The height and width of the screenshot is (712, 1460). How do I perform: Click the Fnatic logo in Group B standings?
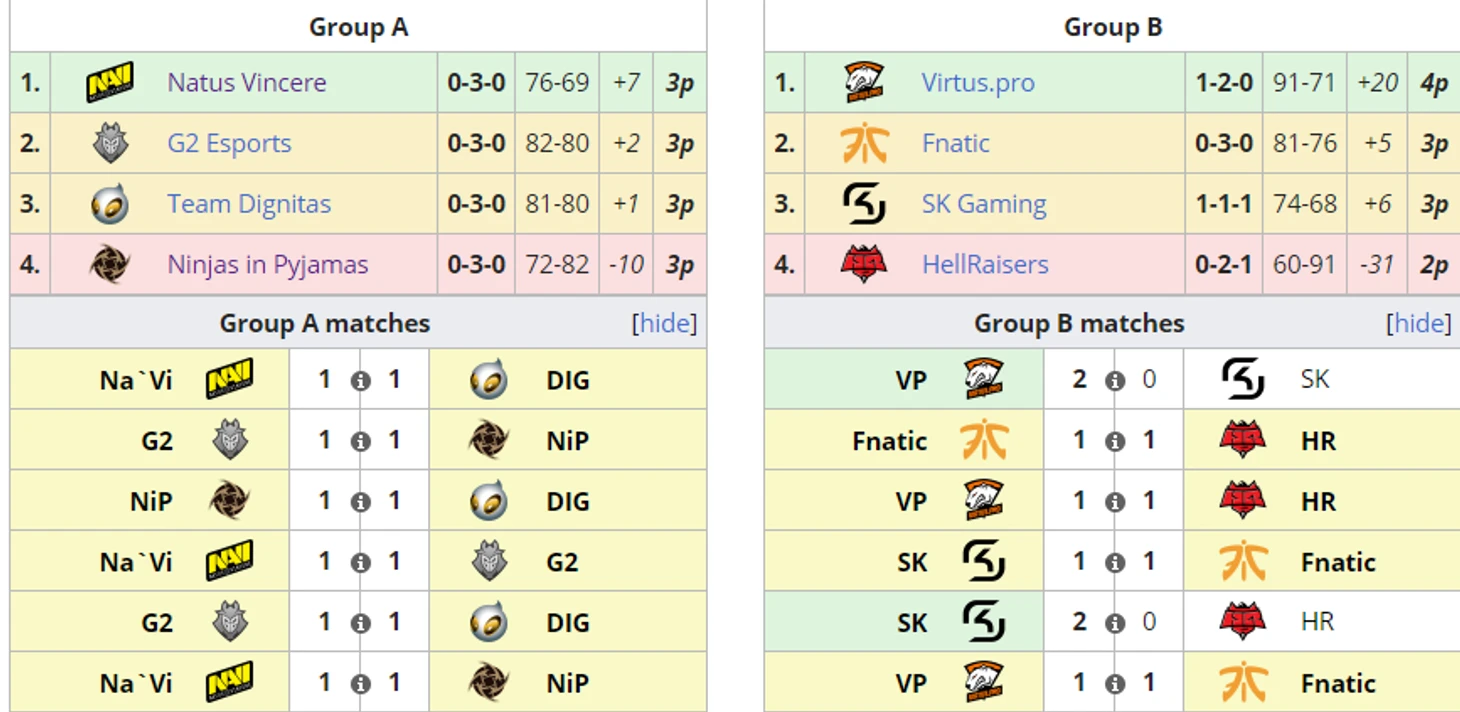click(x=864, y=143)
